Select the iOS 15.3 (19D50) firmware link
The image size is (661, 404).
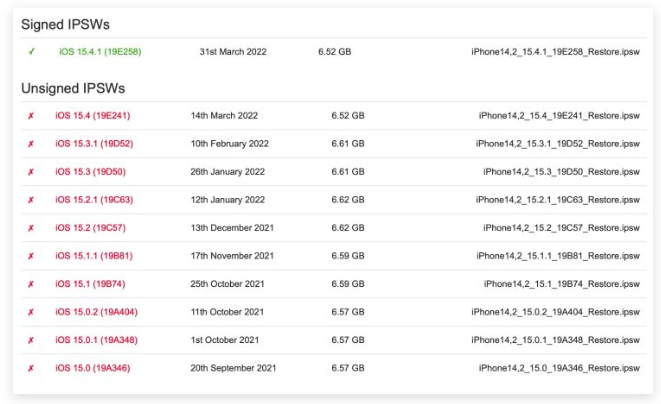[90, 172]
